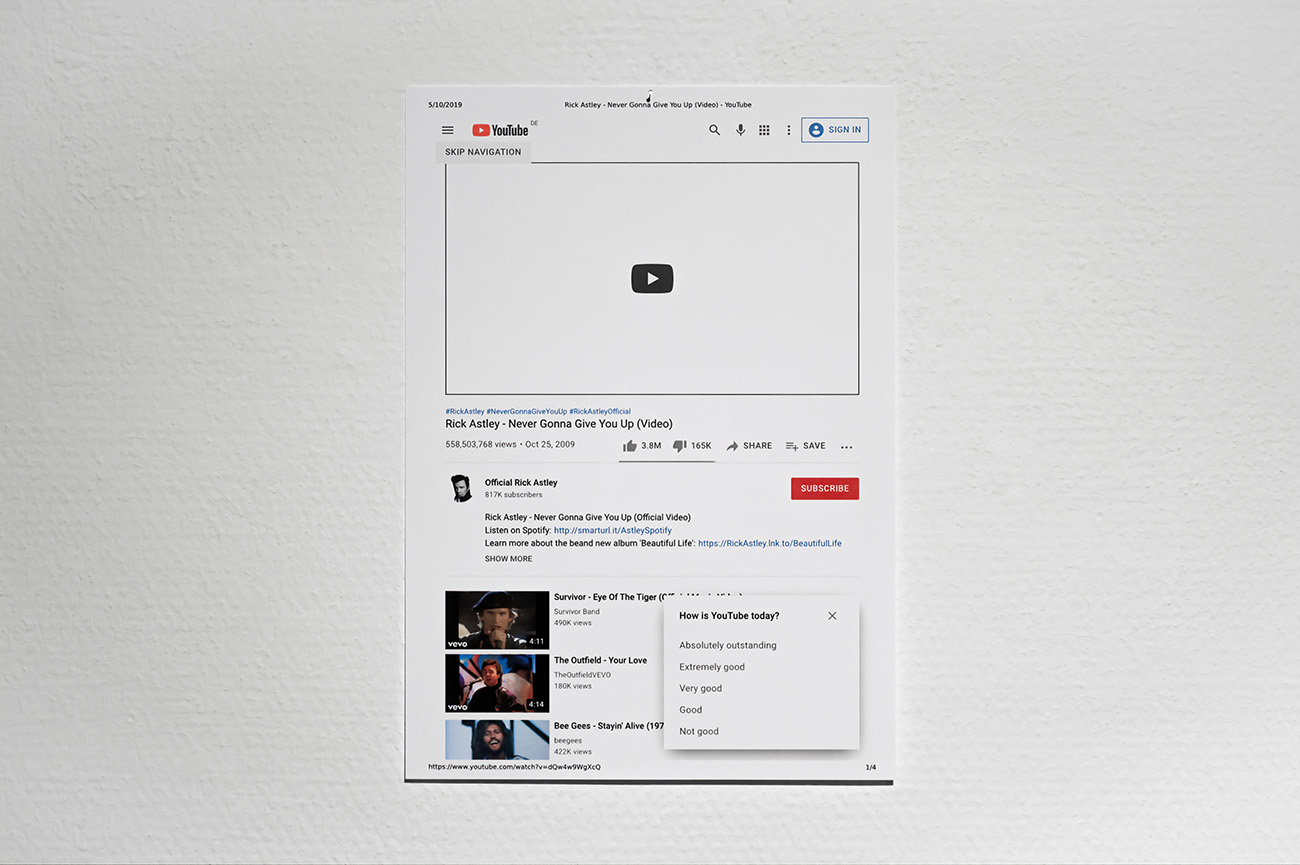The image size is (1300, 865).
Task: Click the SHARE arrow button
Action: [749, 446]
